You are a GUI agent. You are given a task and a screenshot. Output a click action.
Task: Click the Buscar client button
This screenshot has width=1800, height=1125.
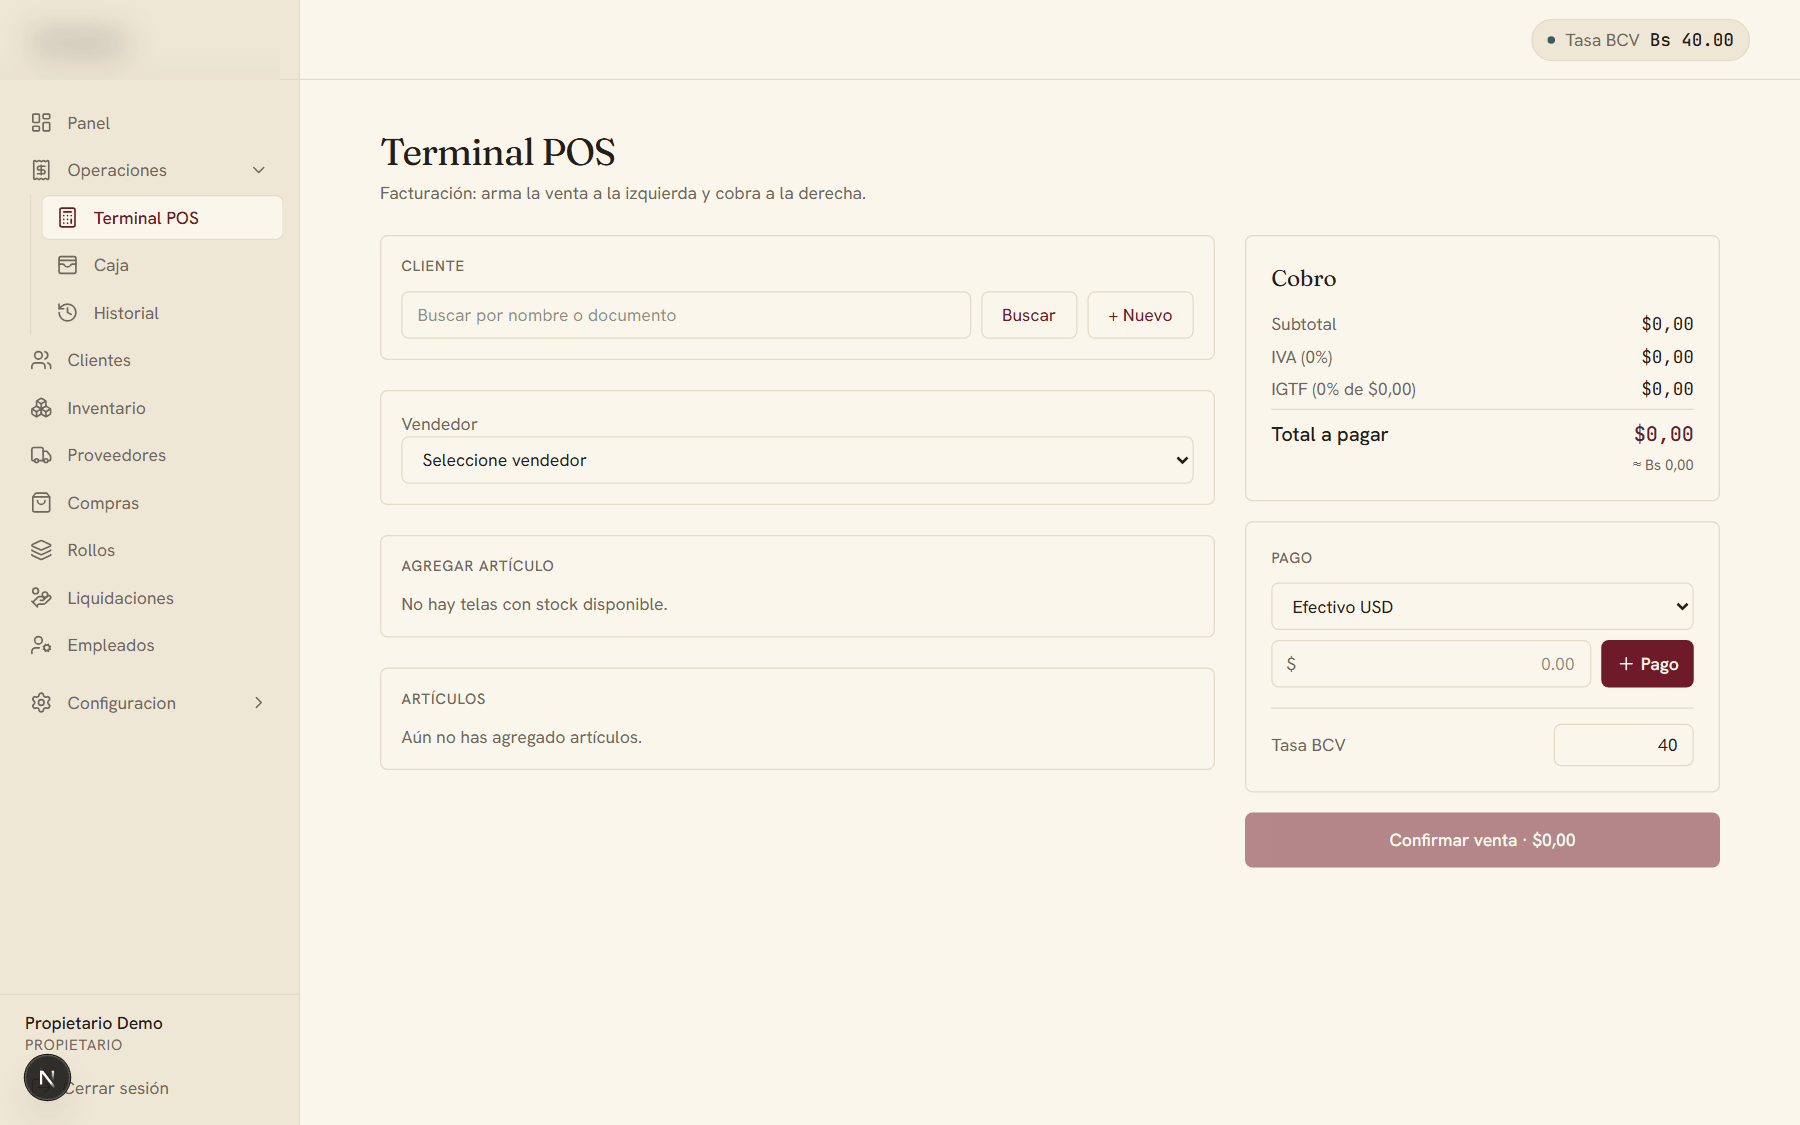tap(1028, 315)
